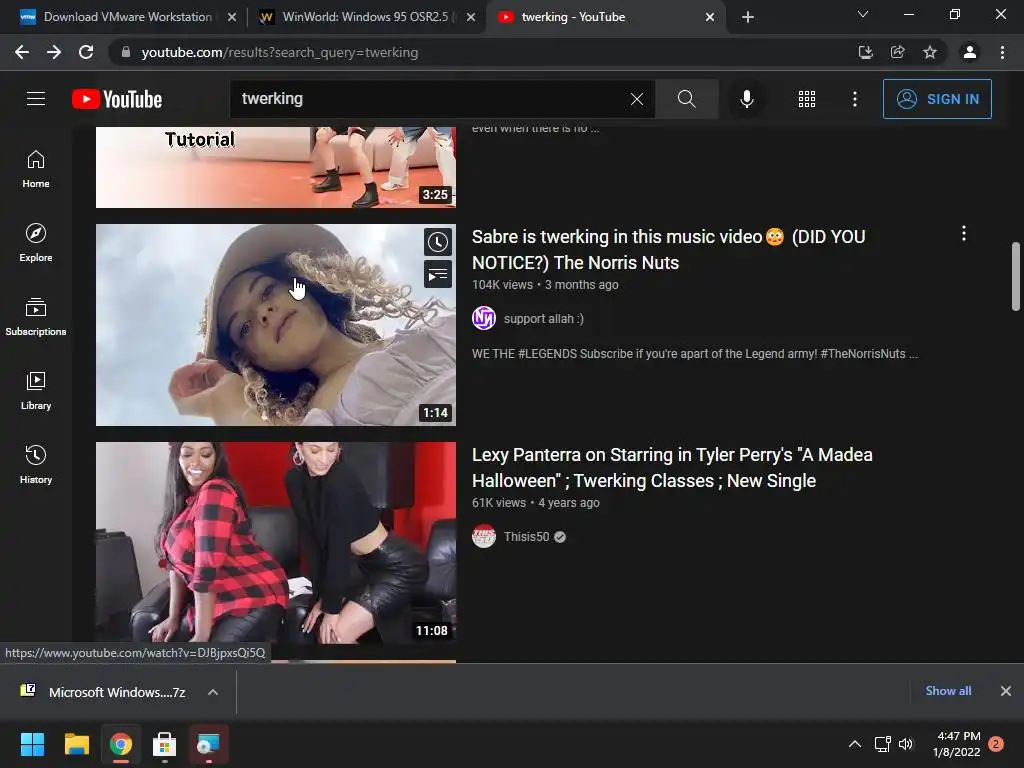Screen dimensions: 1024x768
Task: Click the support allah channel avatar
Action: [x=484, y=318]
